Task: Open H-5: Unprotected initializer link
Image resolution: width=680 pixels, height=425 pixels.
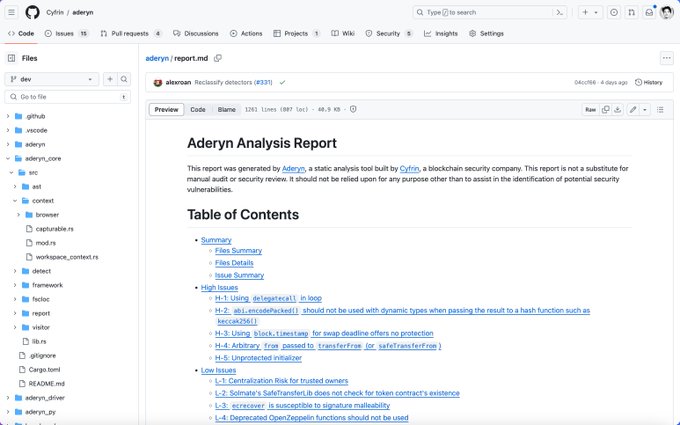Action: point(258,358)
